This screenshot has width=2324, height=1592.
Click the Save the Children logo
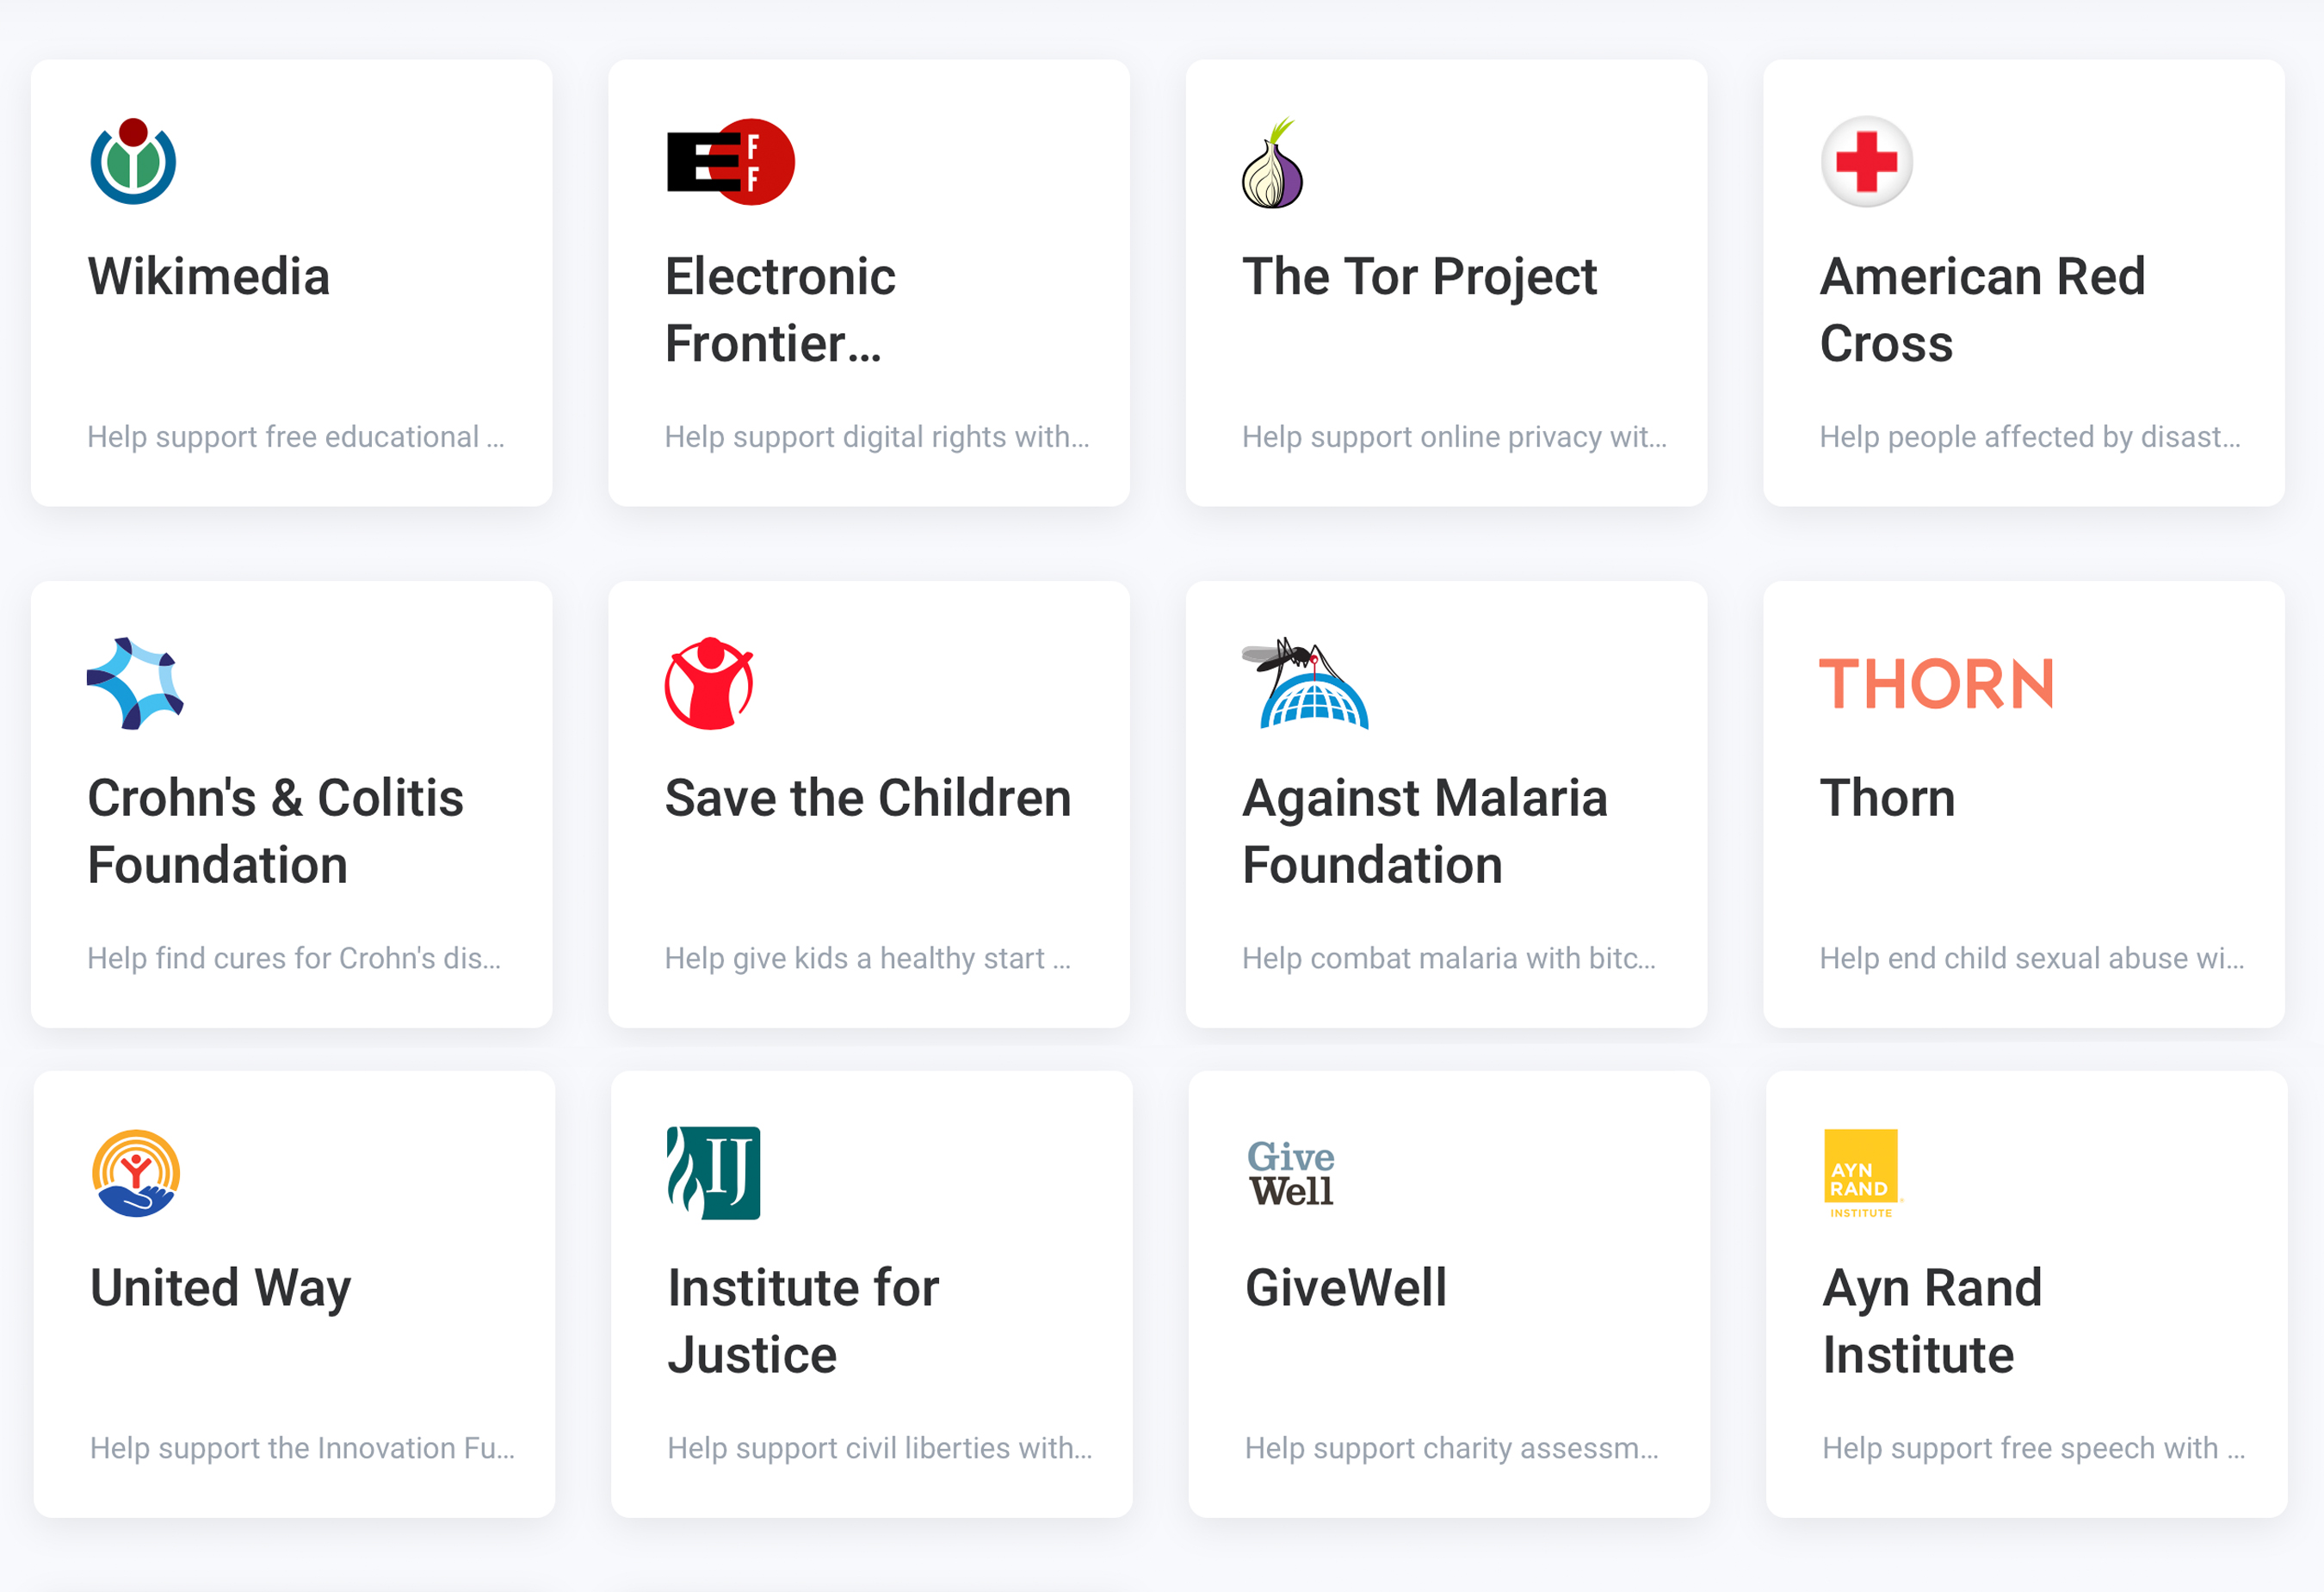point(709,684)
